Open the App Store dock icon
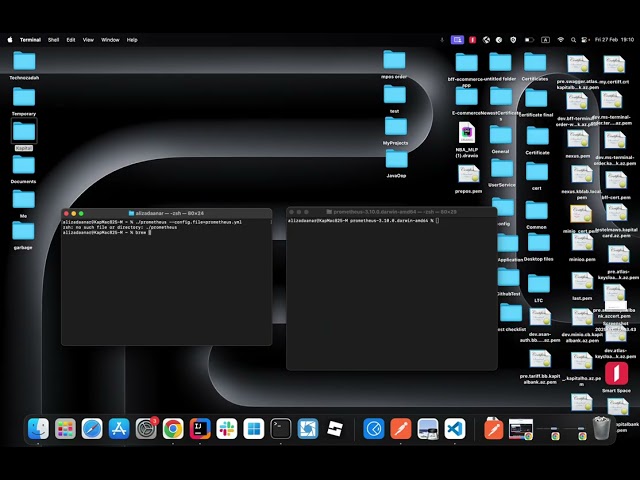The height and width of the screenshot is (480, 640). pos(119,429)
